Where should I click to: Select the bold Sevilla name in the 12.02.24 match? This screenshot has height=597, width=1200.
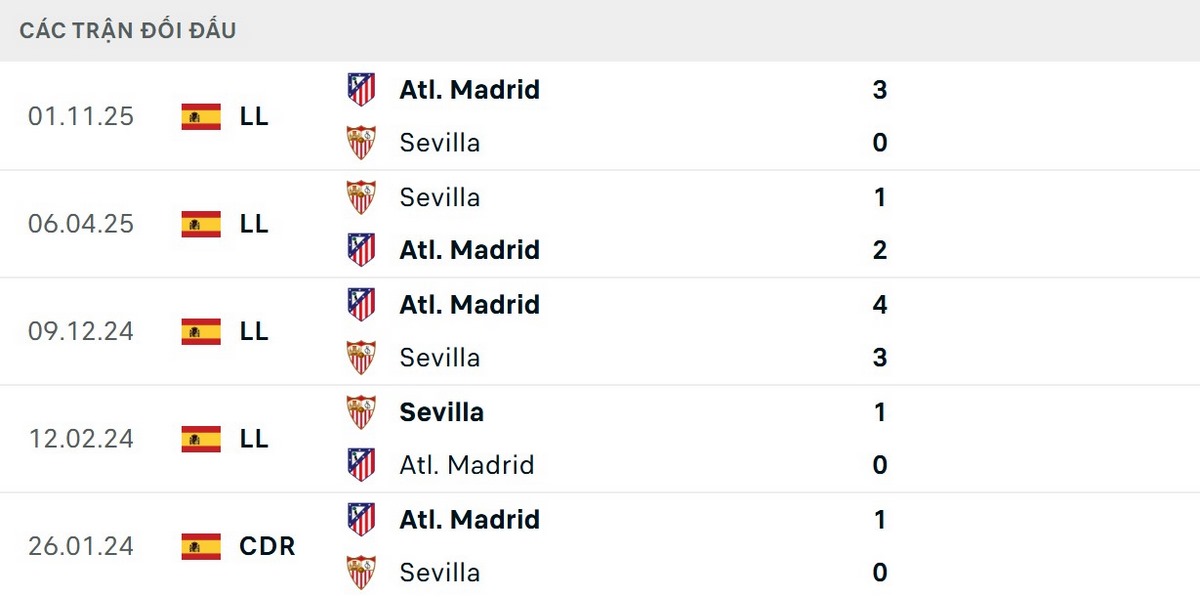pyautogui.click(x=440, y=411)
